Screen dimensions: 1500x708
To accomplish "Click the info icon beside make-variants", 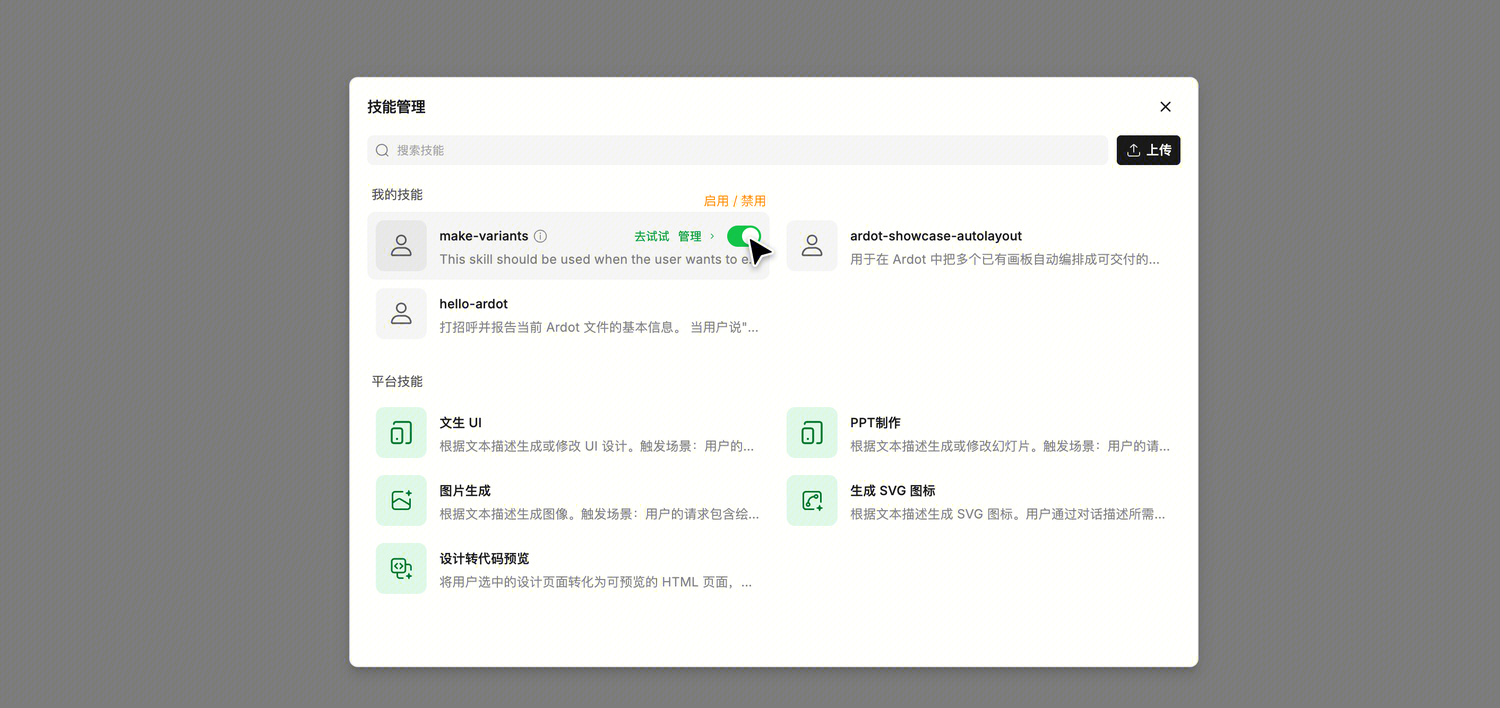I will coord(540,236).
